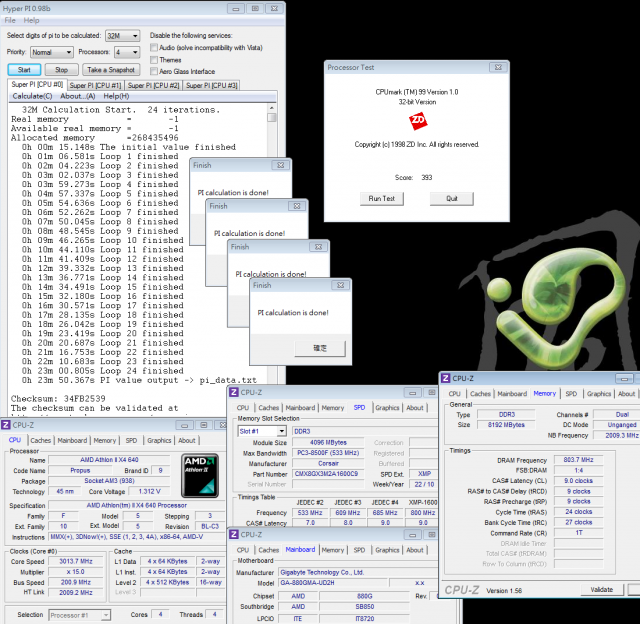Toggle the Aero Glass Interface checkbox
This screenshot has height=624, width=640.
click(x=154, y=71)
